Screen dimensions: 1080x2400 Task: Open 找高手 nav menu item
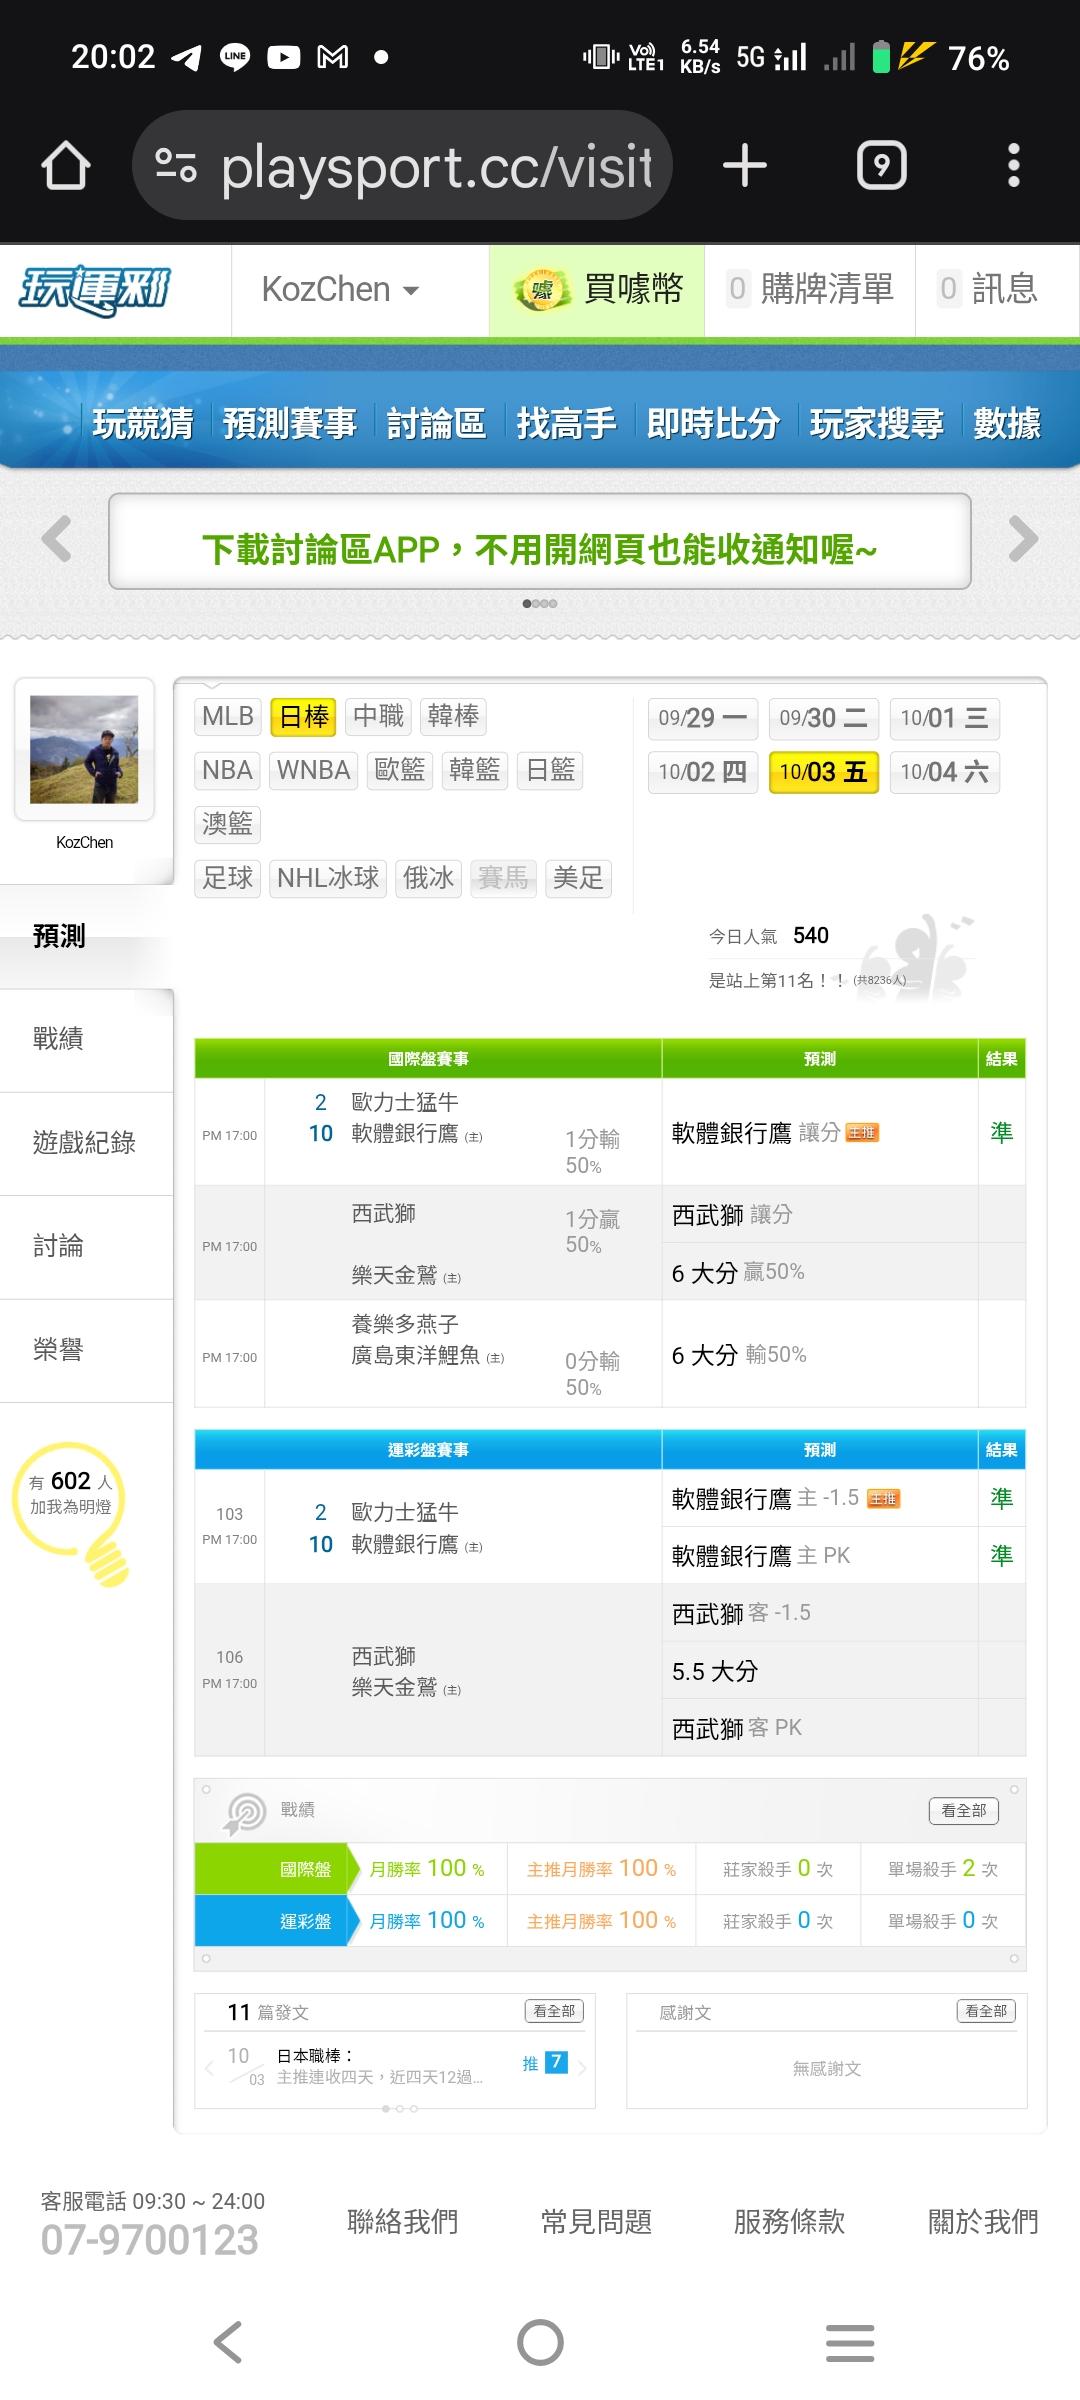(566, 423)
